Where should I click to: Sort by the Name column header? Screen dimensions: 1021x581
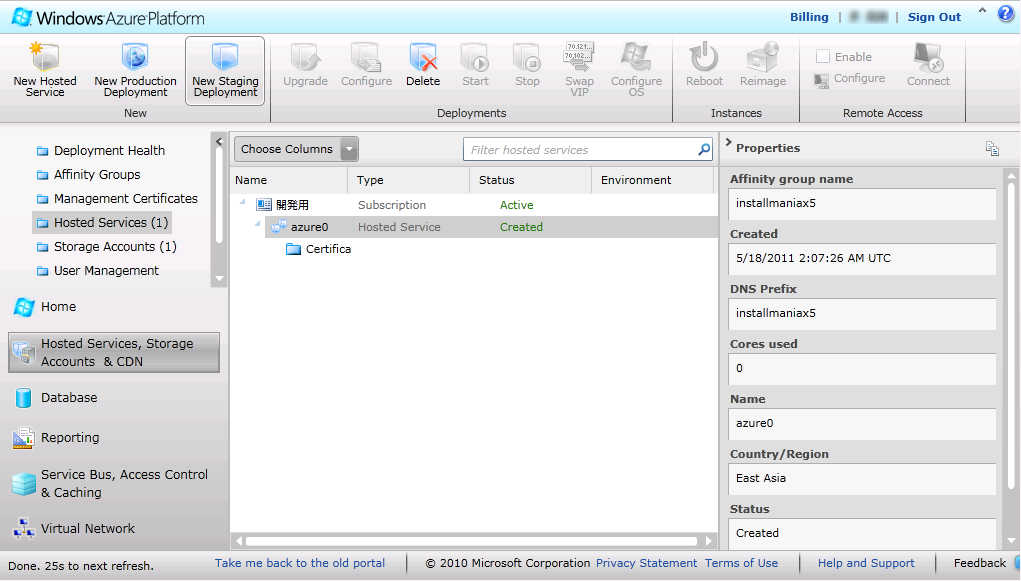[x=289, y=180]
